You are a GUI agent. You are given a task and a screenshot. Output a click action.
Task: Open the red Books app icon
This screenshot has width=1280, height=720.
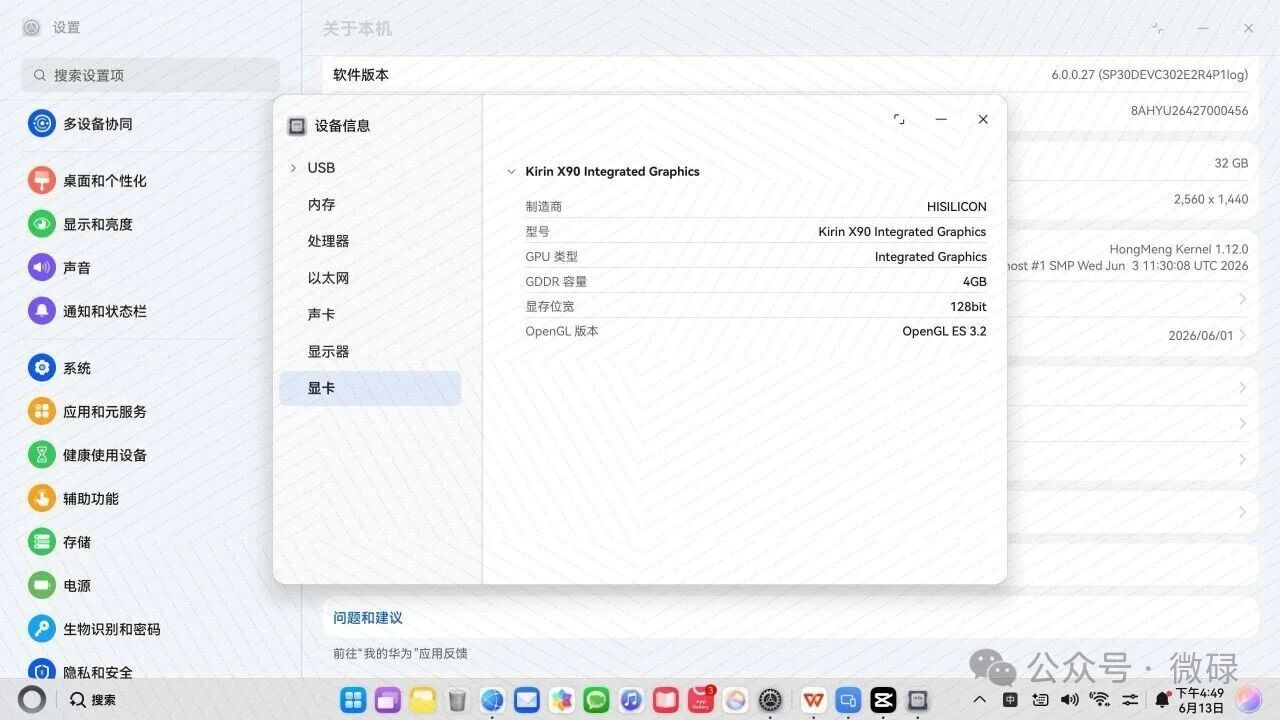pos(666,700)
